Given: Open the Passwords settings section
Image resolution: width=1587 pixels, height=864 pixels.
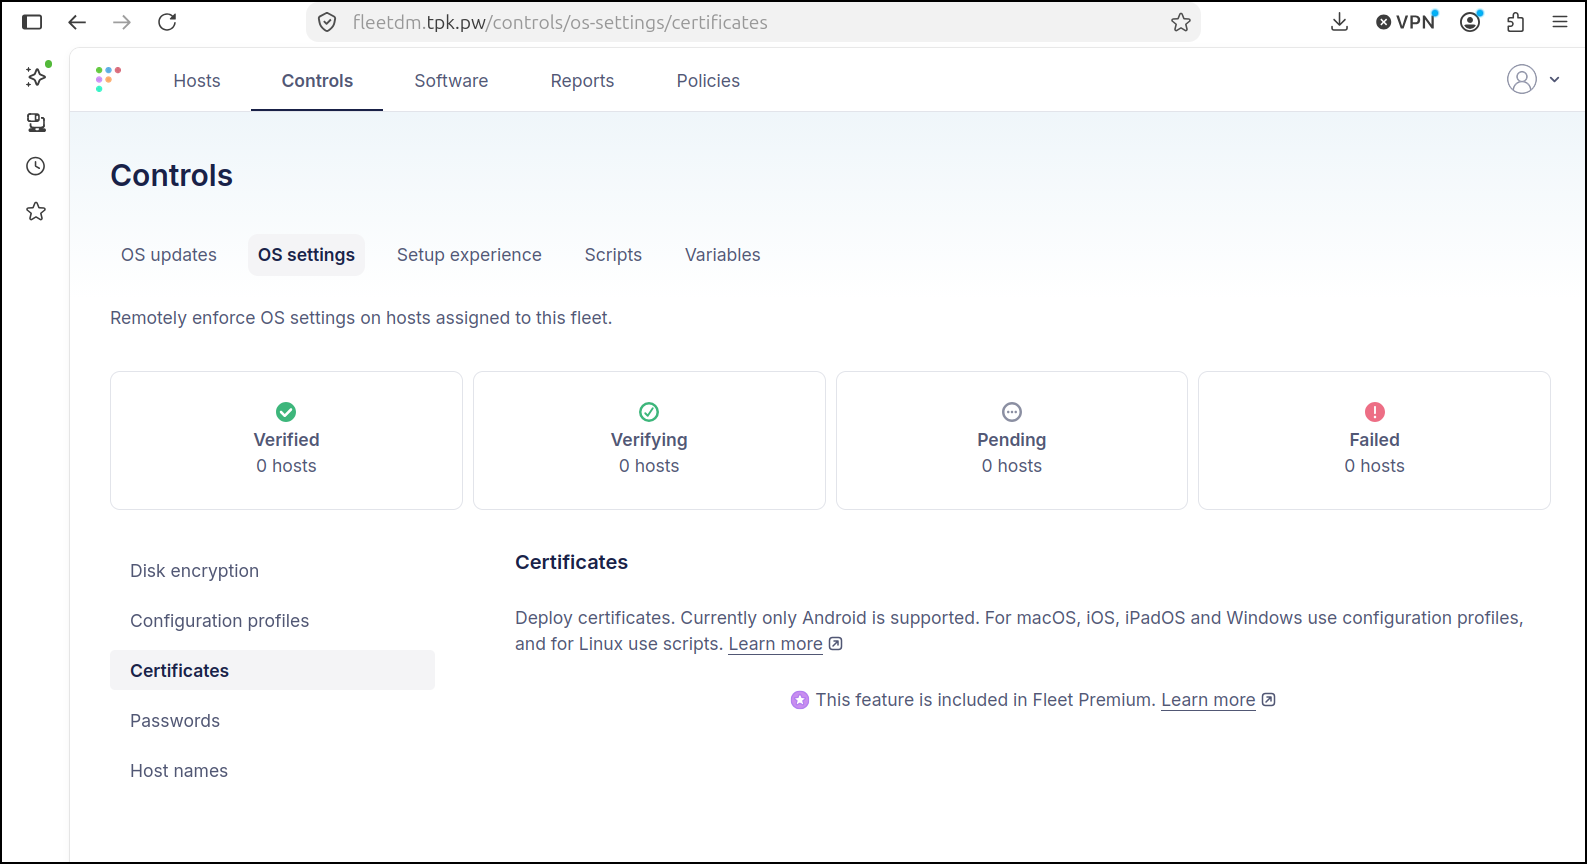Looking at the screenshot, I should pos(272,721).
